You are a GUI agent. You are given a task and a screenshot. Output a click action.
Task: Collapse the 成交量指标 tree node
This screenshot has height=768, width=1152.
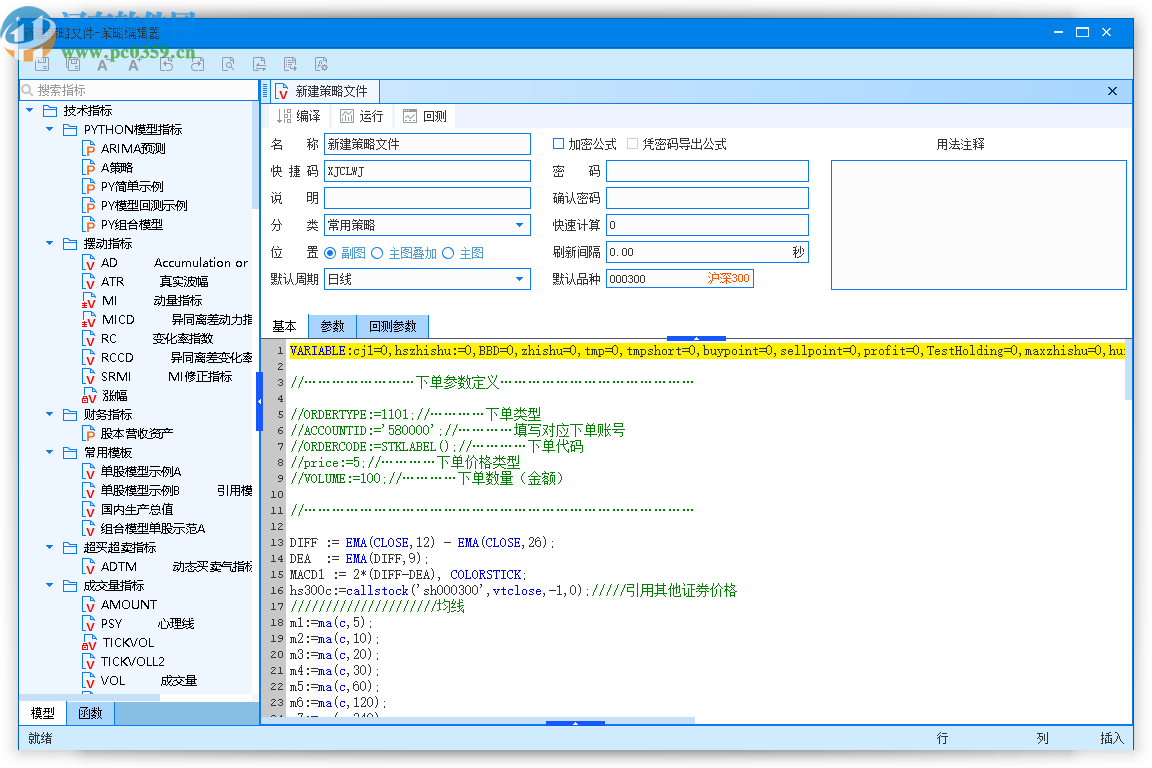click(50, 585)
